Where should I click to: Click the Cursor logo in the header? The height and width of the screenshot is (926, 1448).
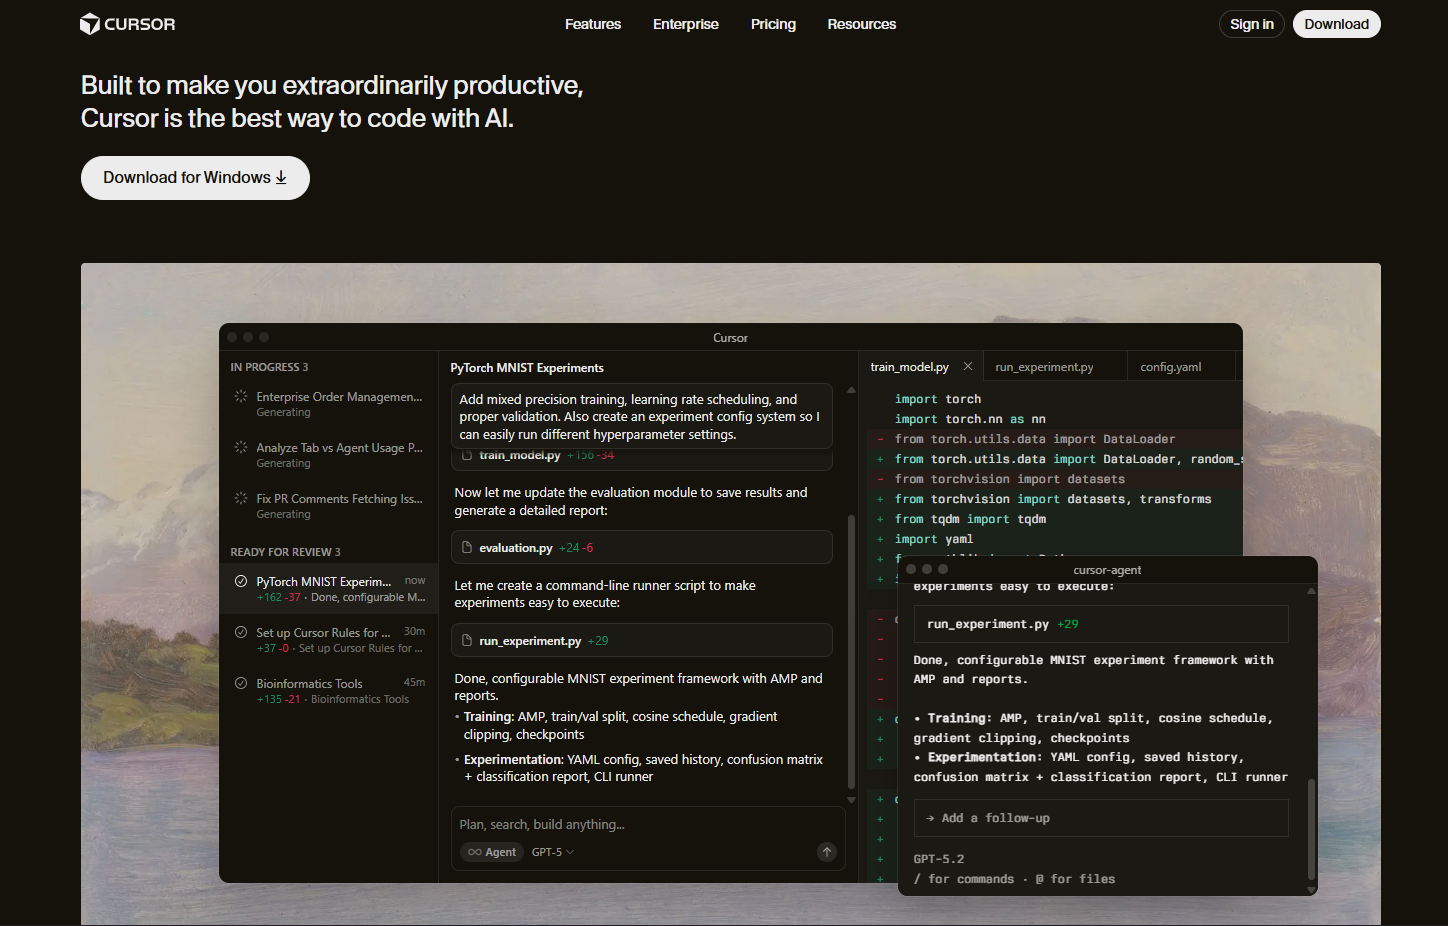127,24
